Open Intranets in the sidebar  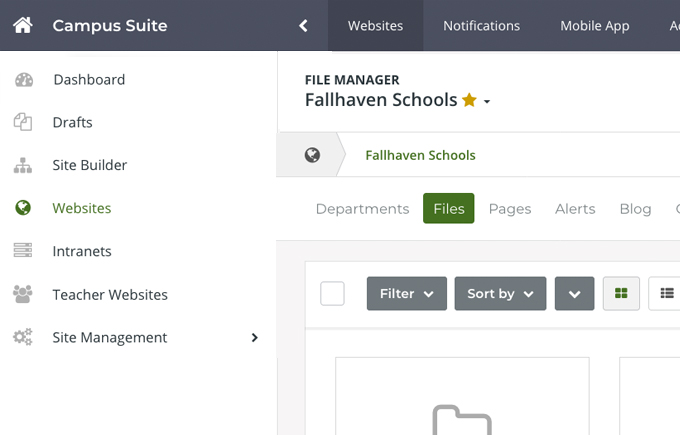coord(82,251)
